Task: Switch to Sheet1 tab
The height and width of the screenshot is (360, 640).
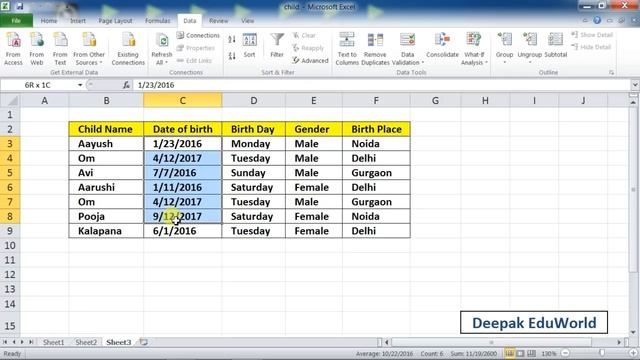Action: pyautogui.click(x=53, y=342)
